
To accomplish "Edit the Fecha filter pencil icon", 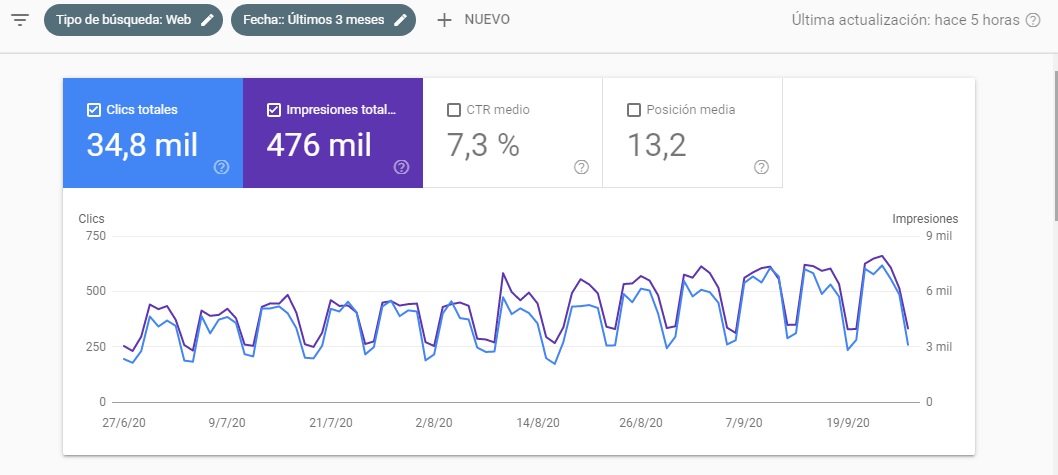I will [x=400, y=20].
